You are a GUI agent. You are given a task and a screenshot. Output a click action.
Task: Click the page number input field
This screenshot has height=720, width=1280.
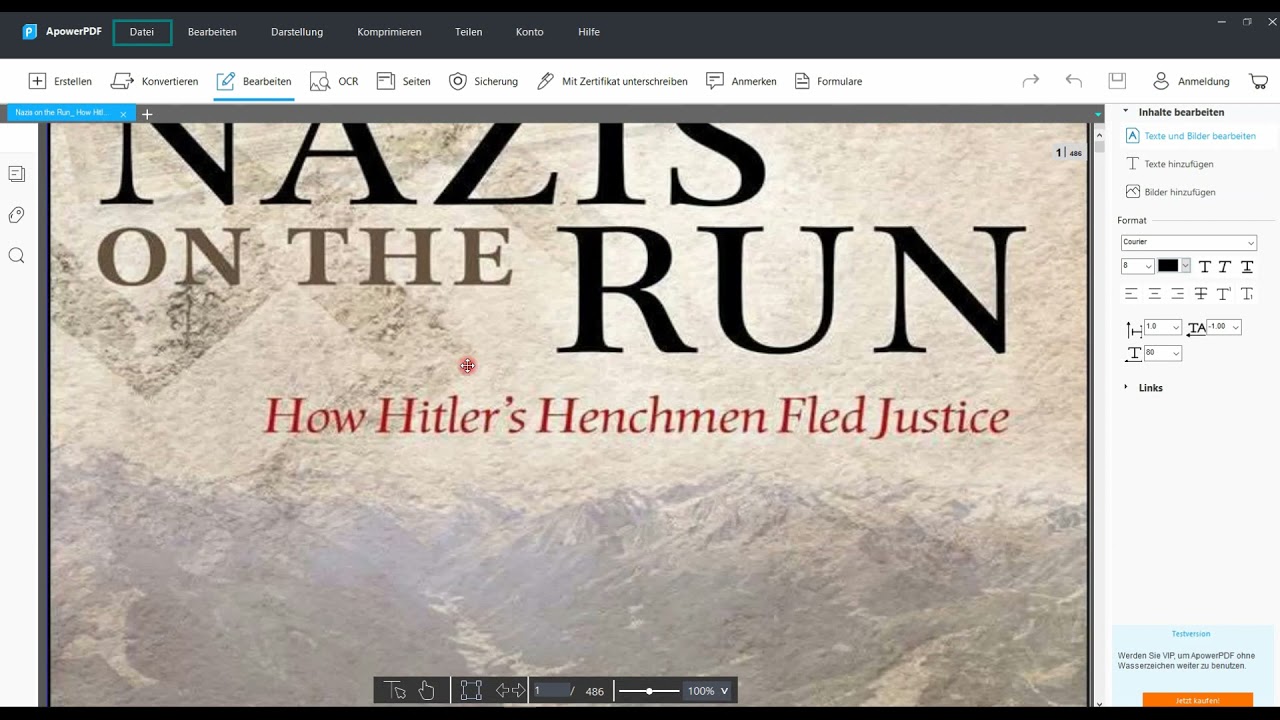[x=550, y=690]
